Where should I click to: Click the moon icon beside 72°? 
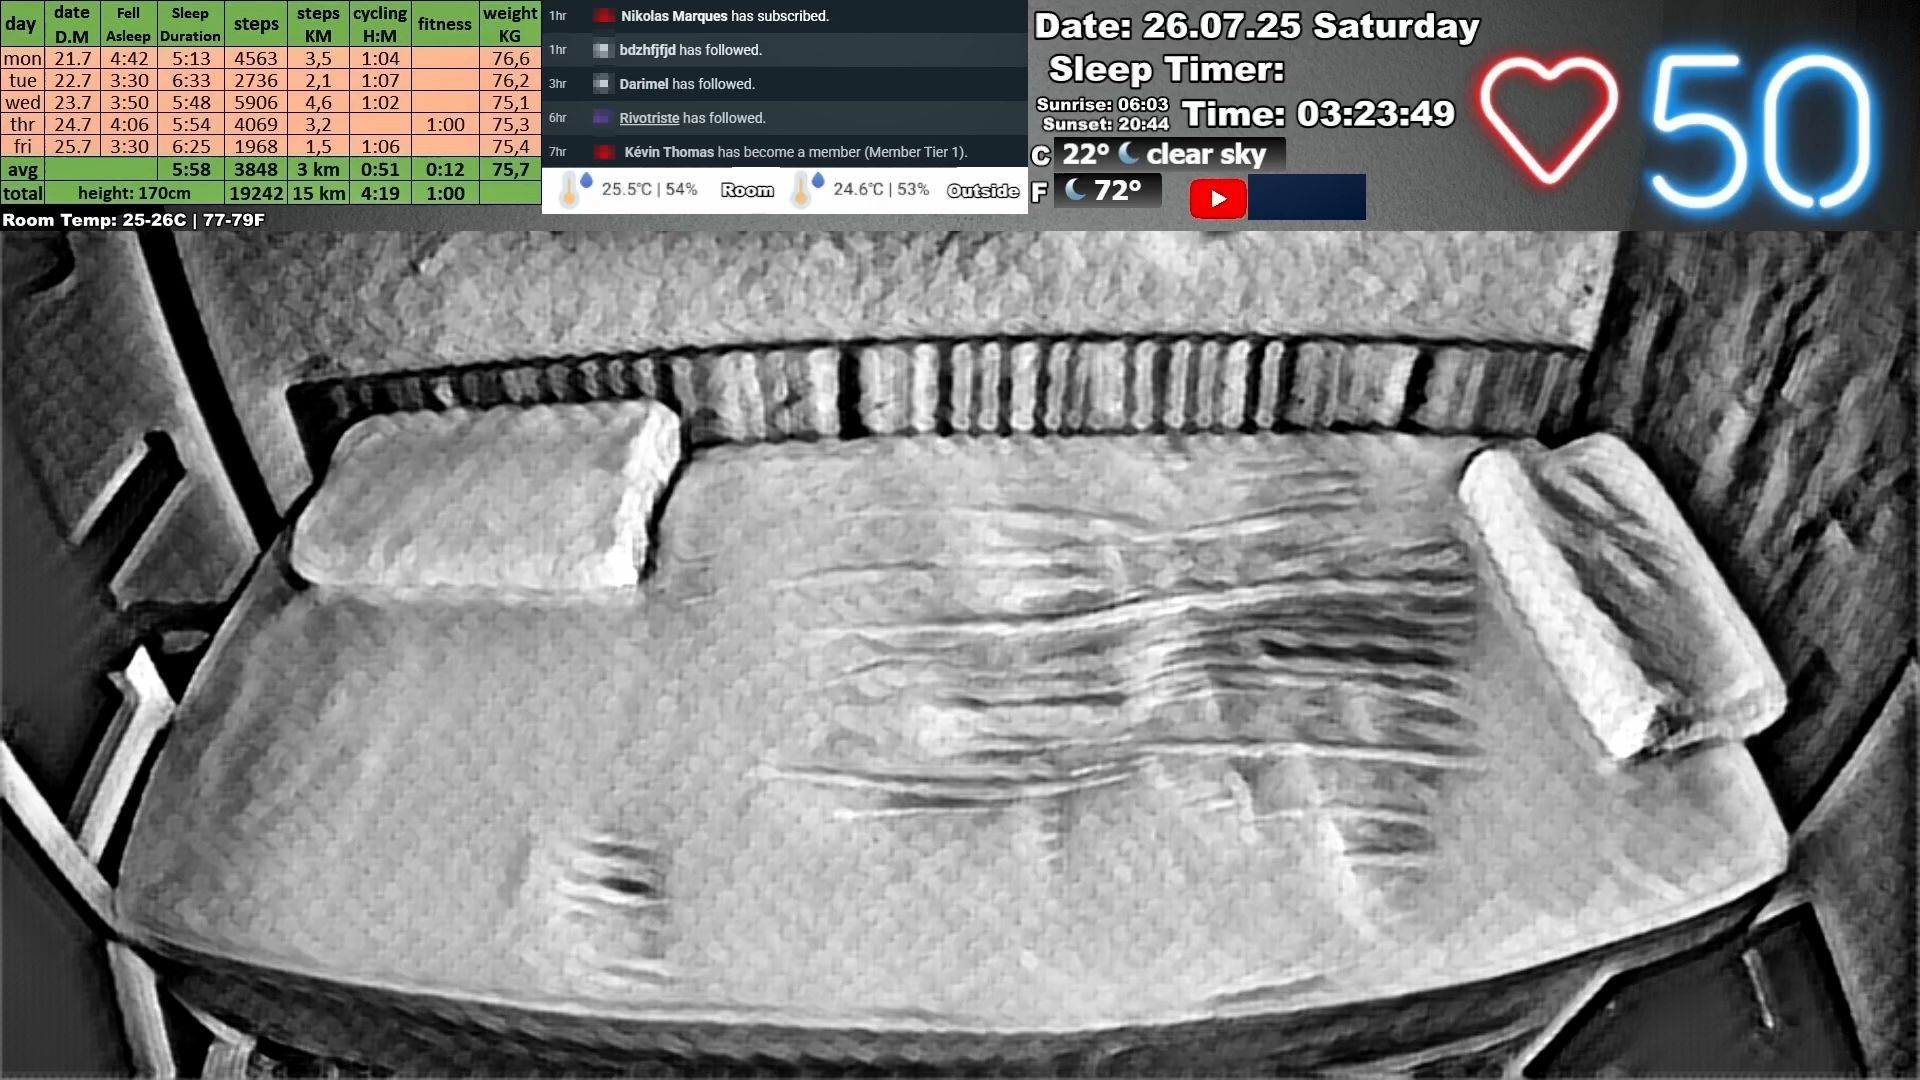[1076, 189]
